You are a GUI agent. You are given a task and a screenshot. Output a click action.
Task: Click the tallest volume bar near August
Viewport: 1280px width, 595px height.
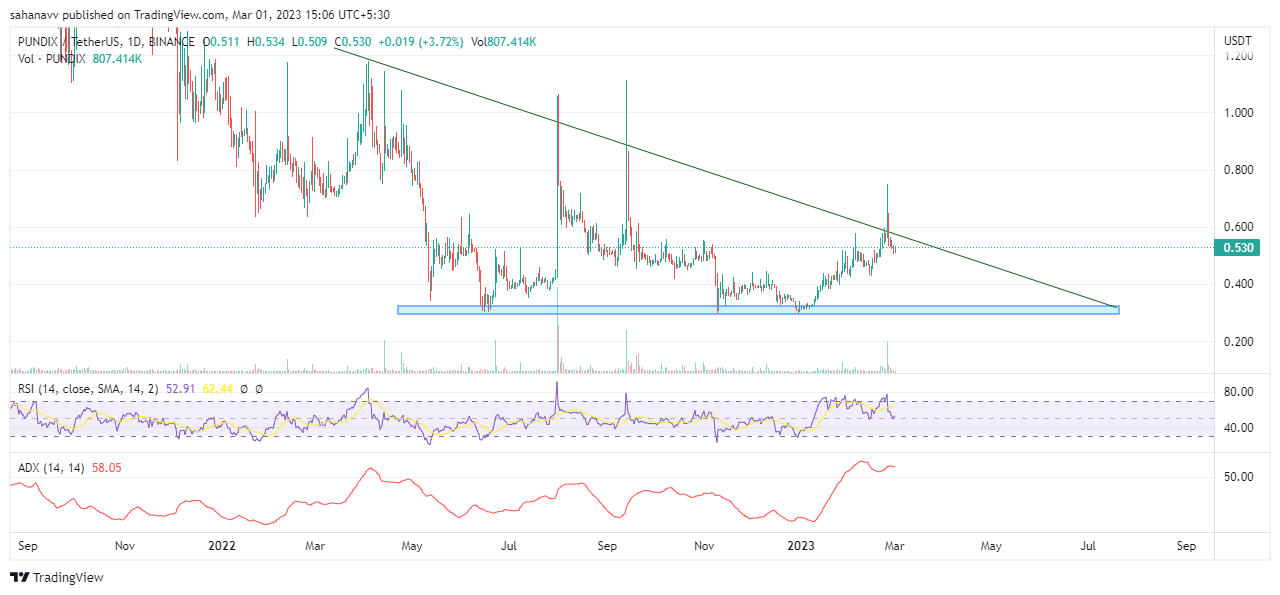point(557,347)
